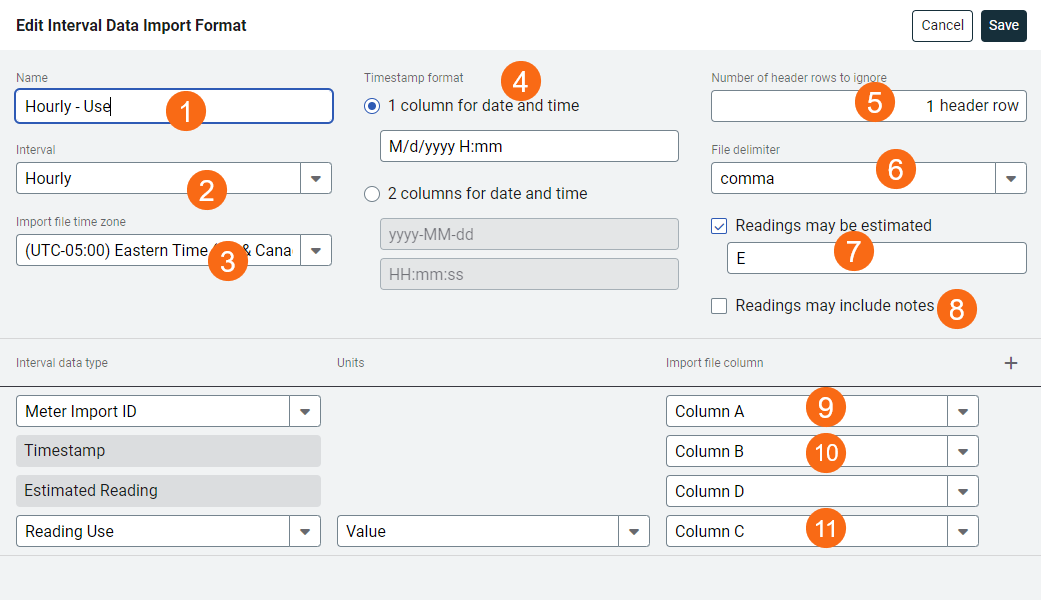1041x600 pixels.
Task: Select 1 column for date and time
Action: pyautogui.click(x=372, y=106)
